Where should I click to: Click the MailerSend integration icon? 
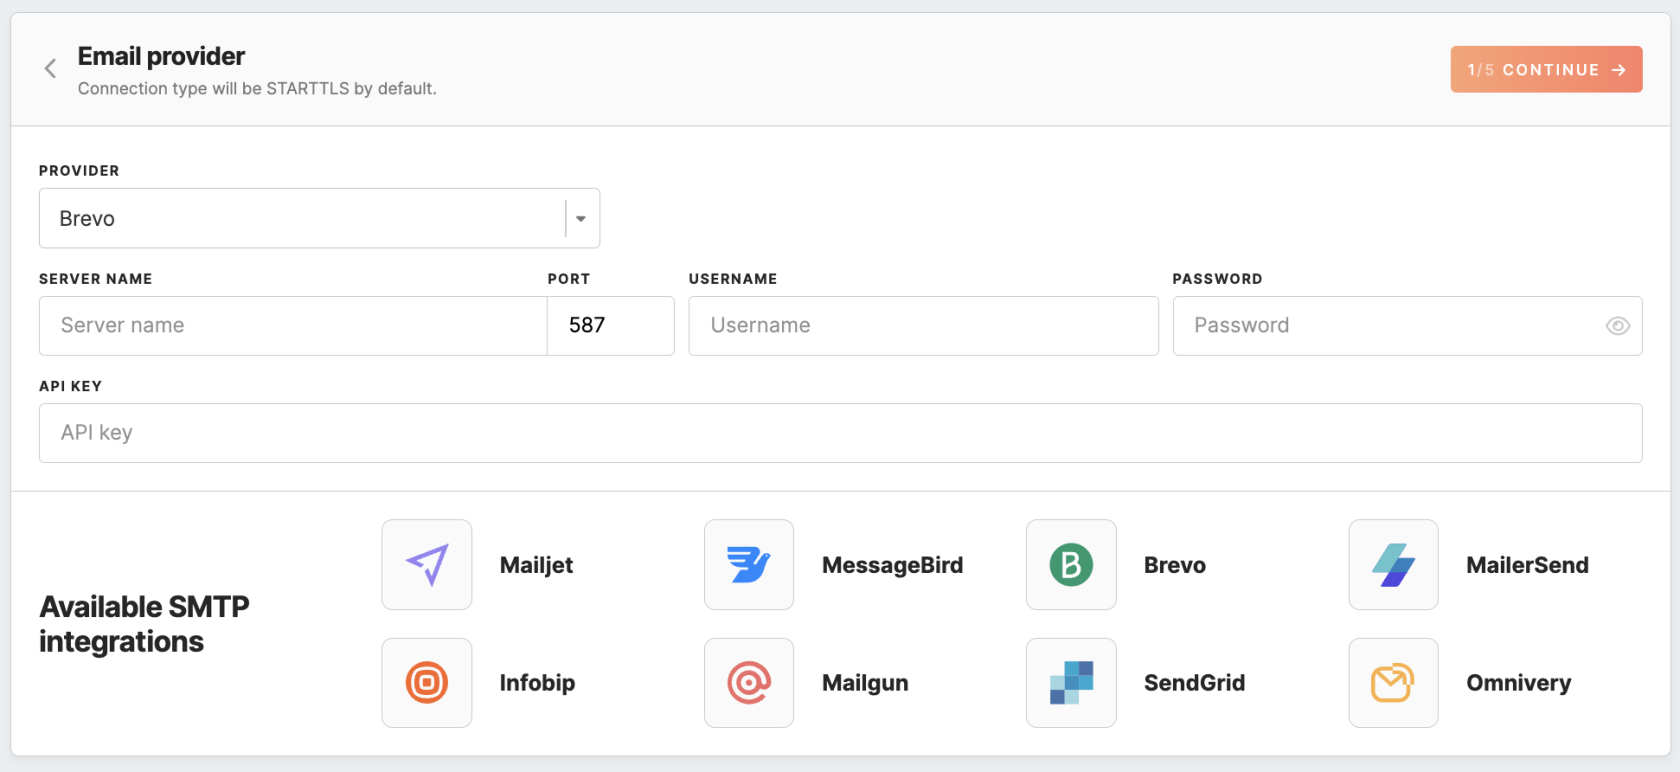coord(1393,565)
